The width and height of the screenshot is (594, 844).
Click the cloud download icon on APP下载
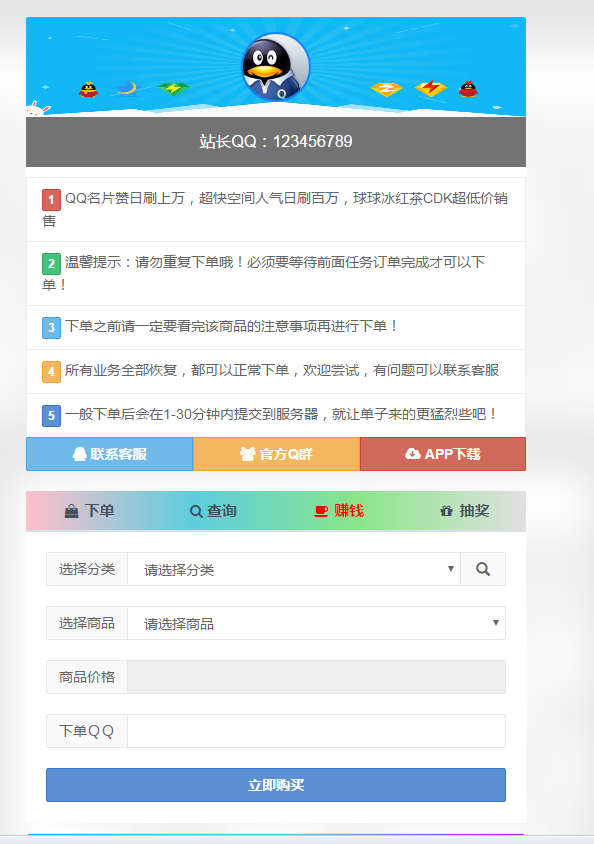[413, 454]
